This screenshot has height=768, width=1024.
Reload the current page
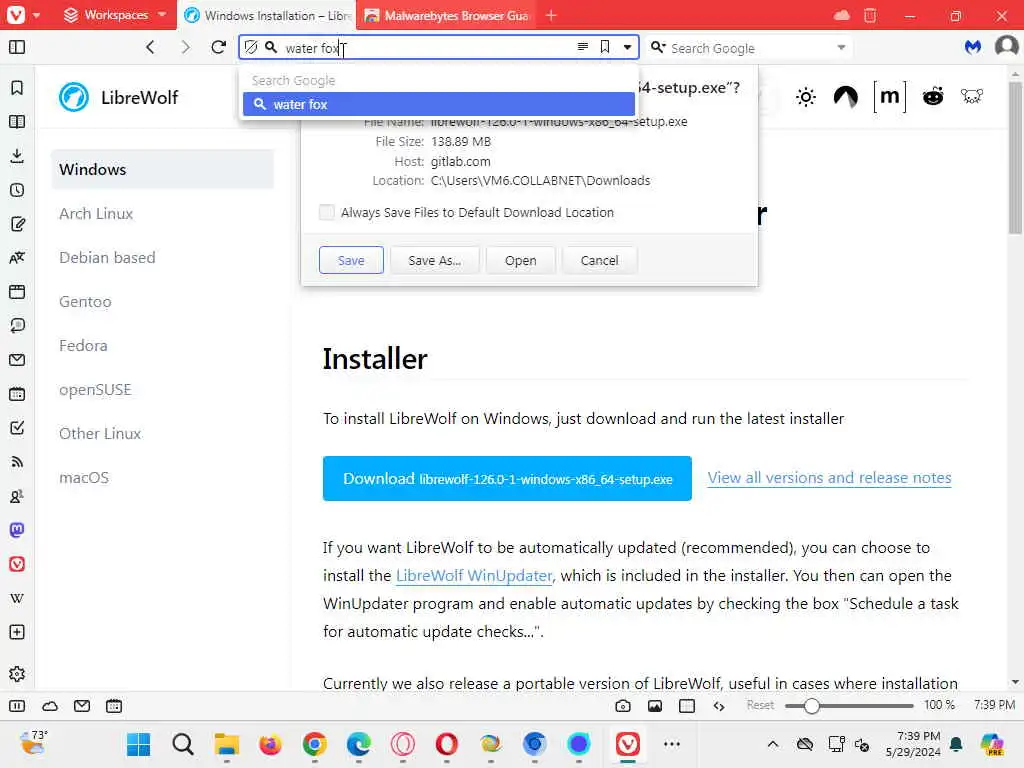point(219,47)
